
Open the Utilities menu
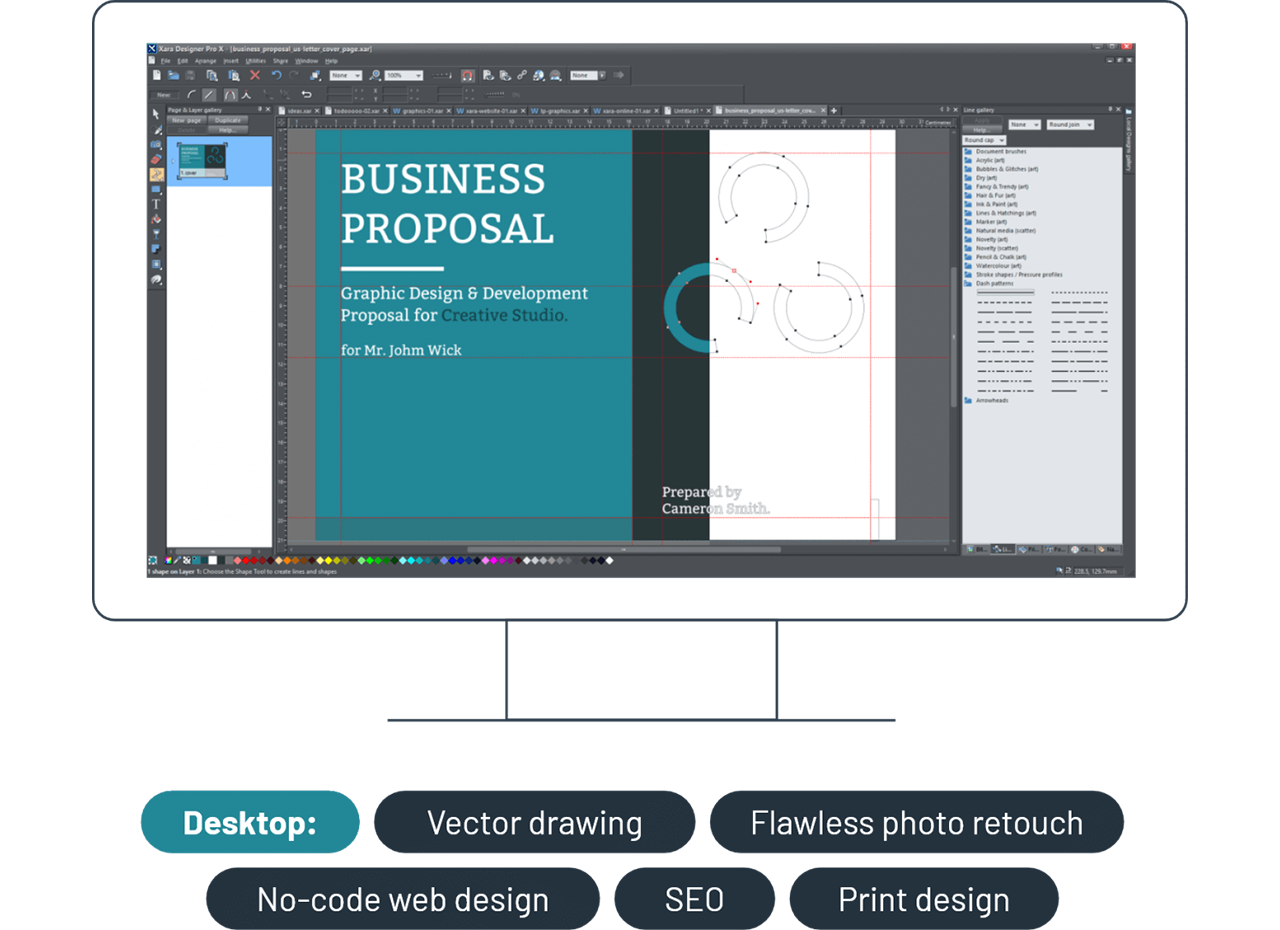257,61
